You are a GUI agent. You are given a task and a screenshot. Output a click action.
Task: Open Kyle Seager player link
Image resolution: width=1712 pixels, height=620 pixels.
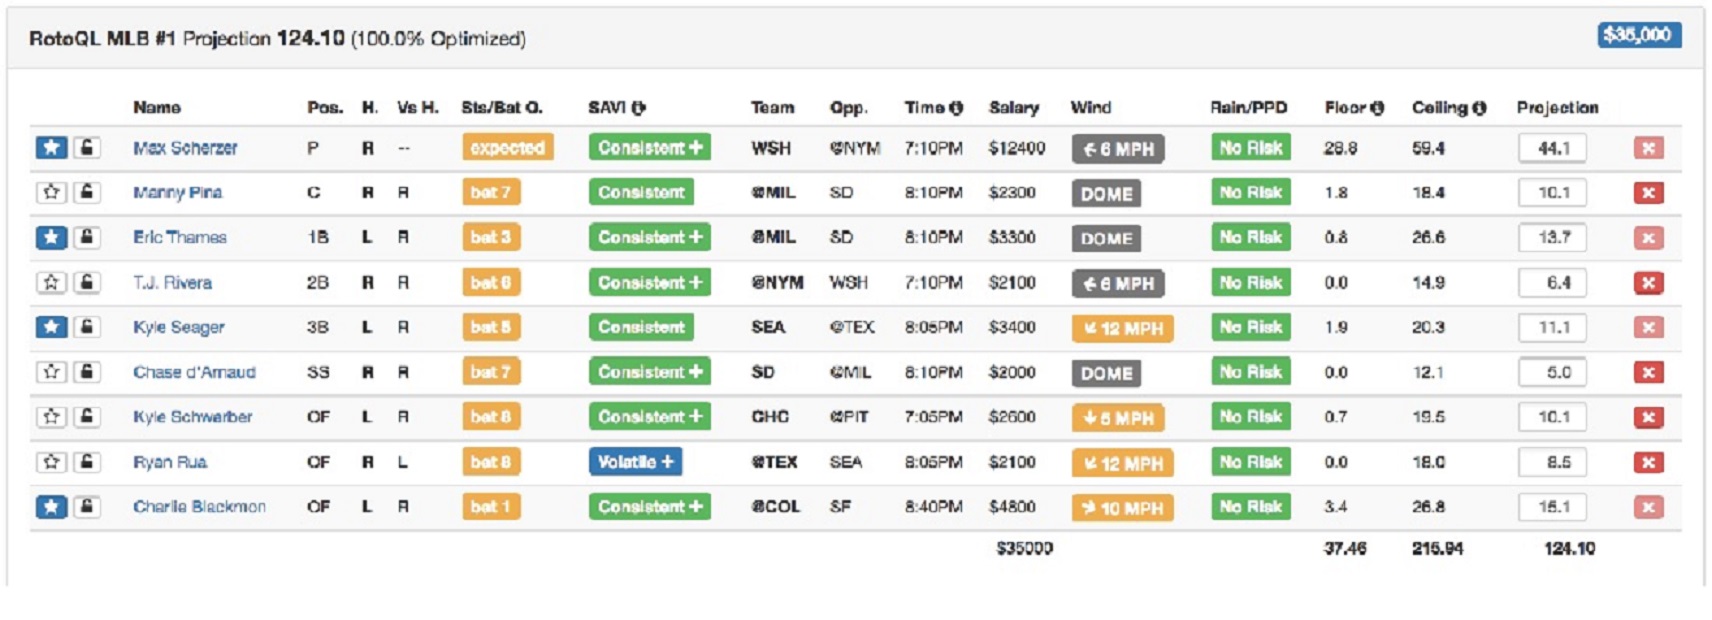coord(179,327)
